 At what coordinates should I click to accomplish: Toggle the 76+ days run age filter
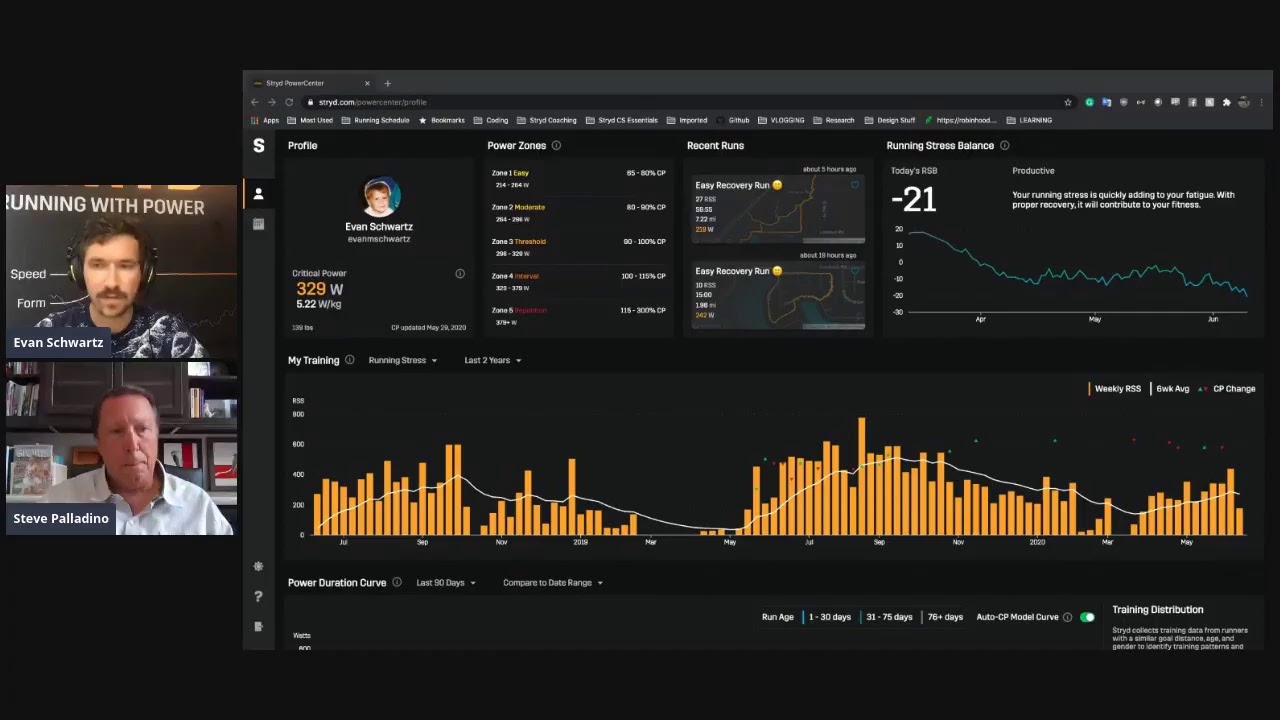click(943, 617)
